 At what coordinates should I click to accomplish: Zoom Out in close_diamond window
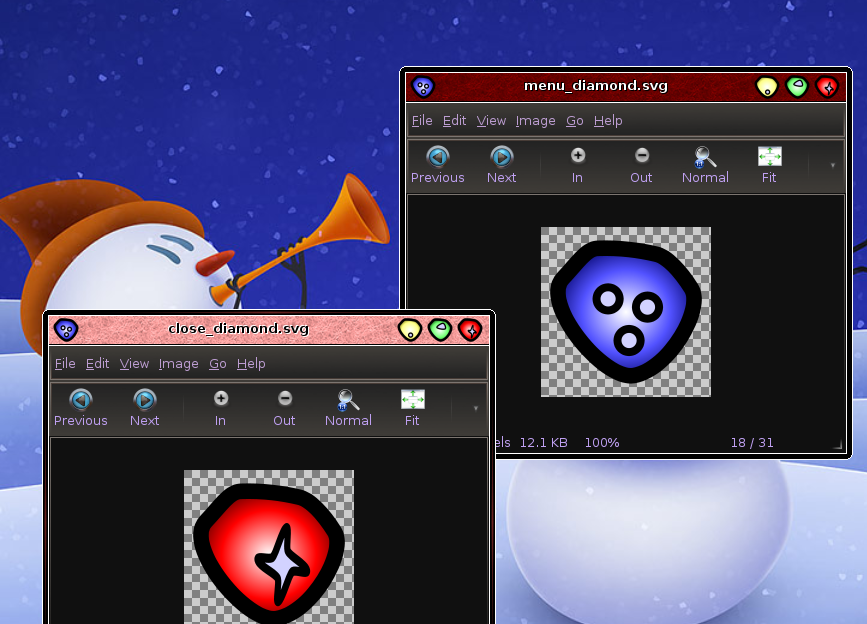point(284,408)
